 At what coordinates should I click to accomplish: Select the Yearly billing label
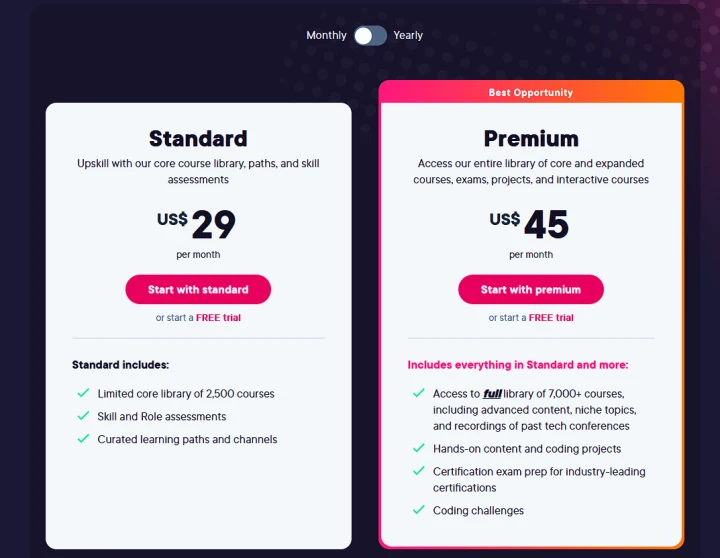[408, 35]
